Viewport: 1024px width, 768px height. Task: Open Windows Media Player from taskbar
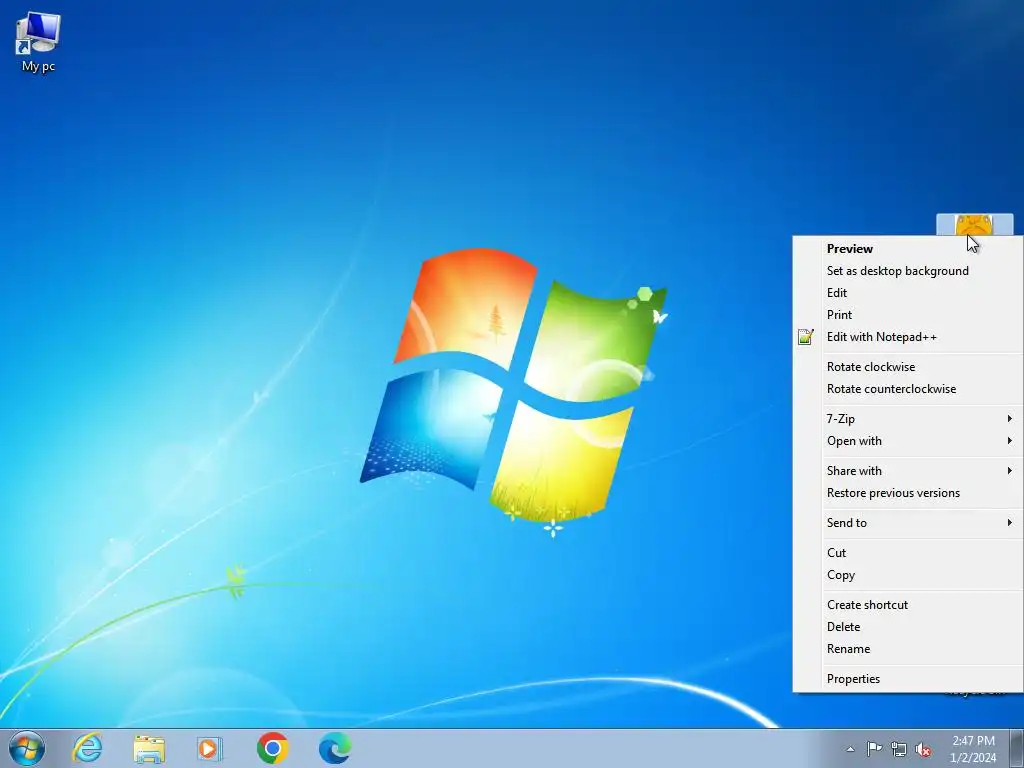click(x=210, y=748)
